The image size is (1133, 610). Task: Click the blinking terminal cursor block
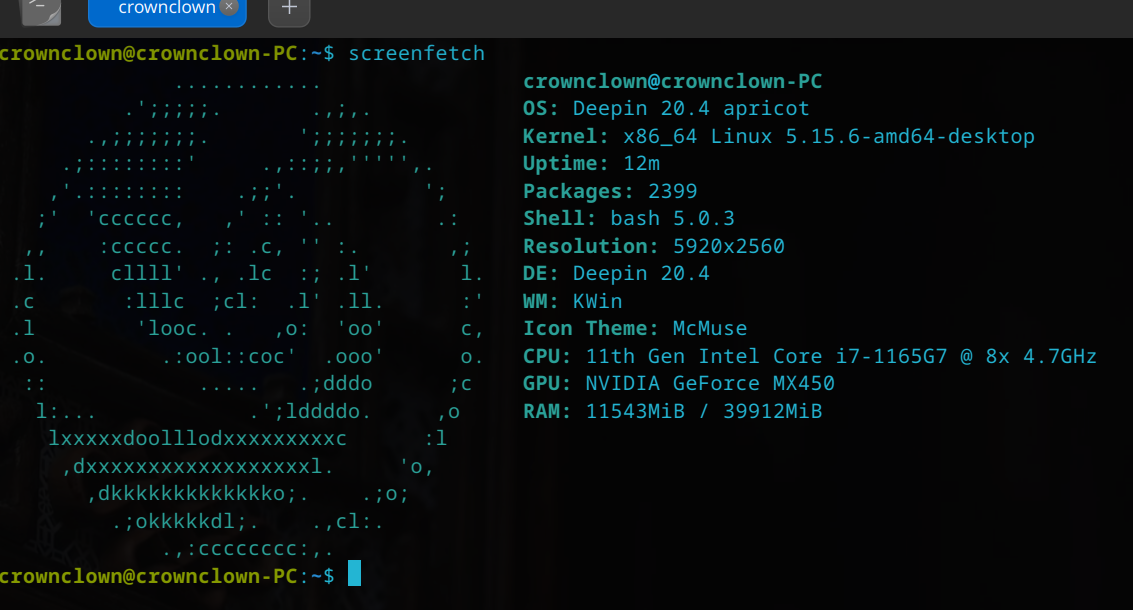[355, 575]
